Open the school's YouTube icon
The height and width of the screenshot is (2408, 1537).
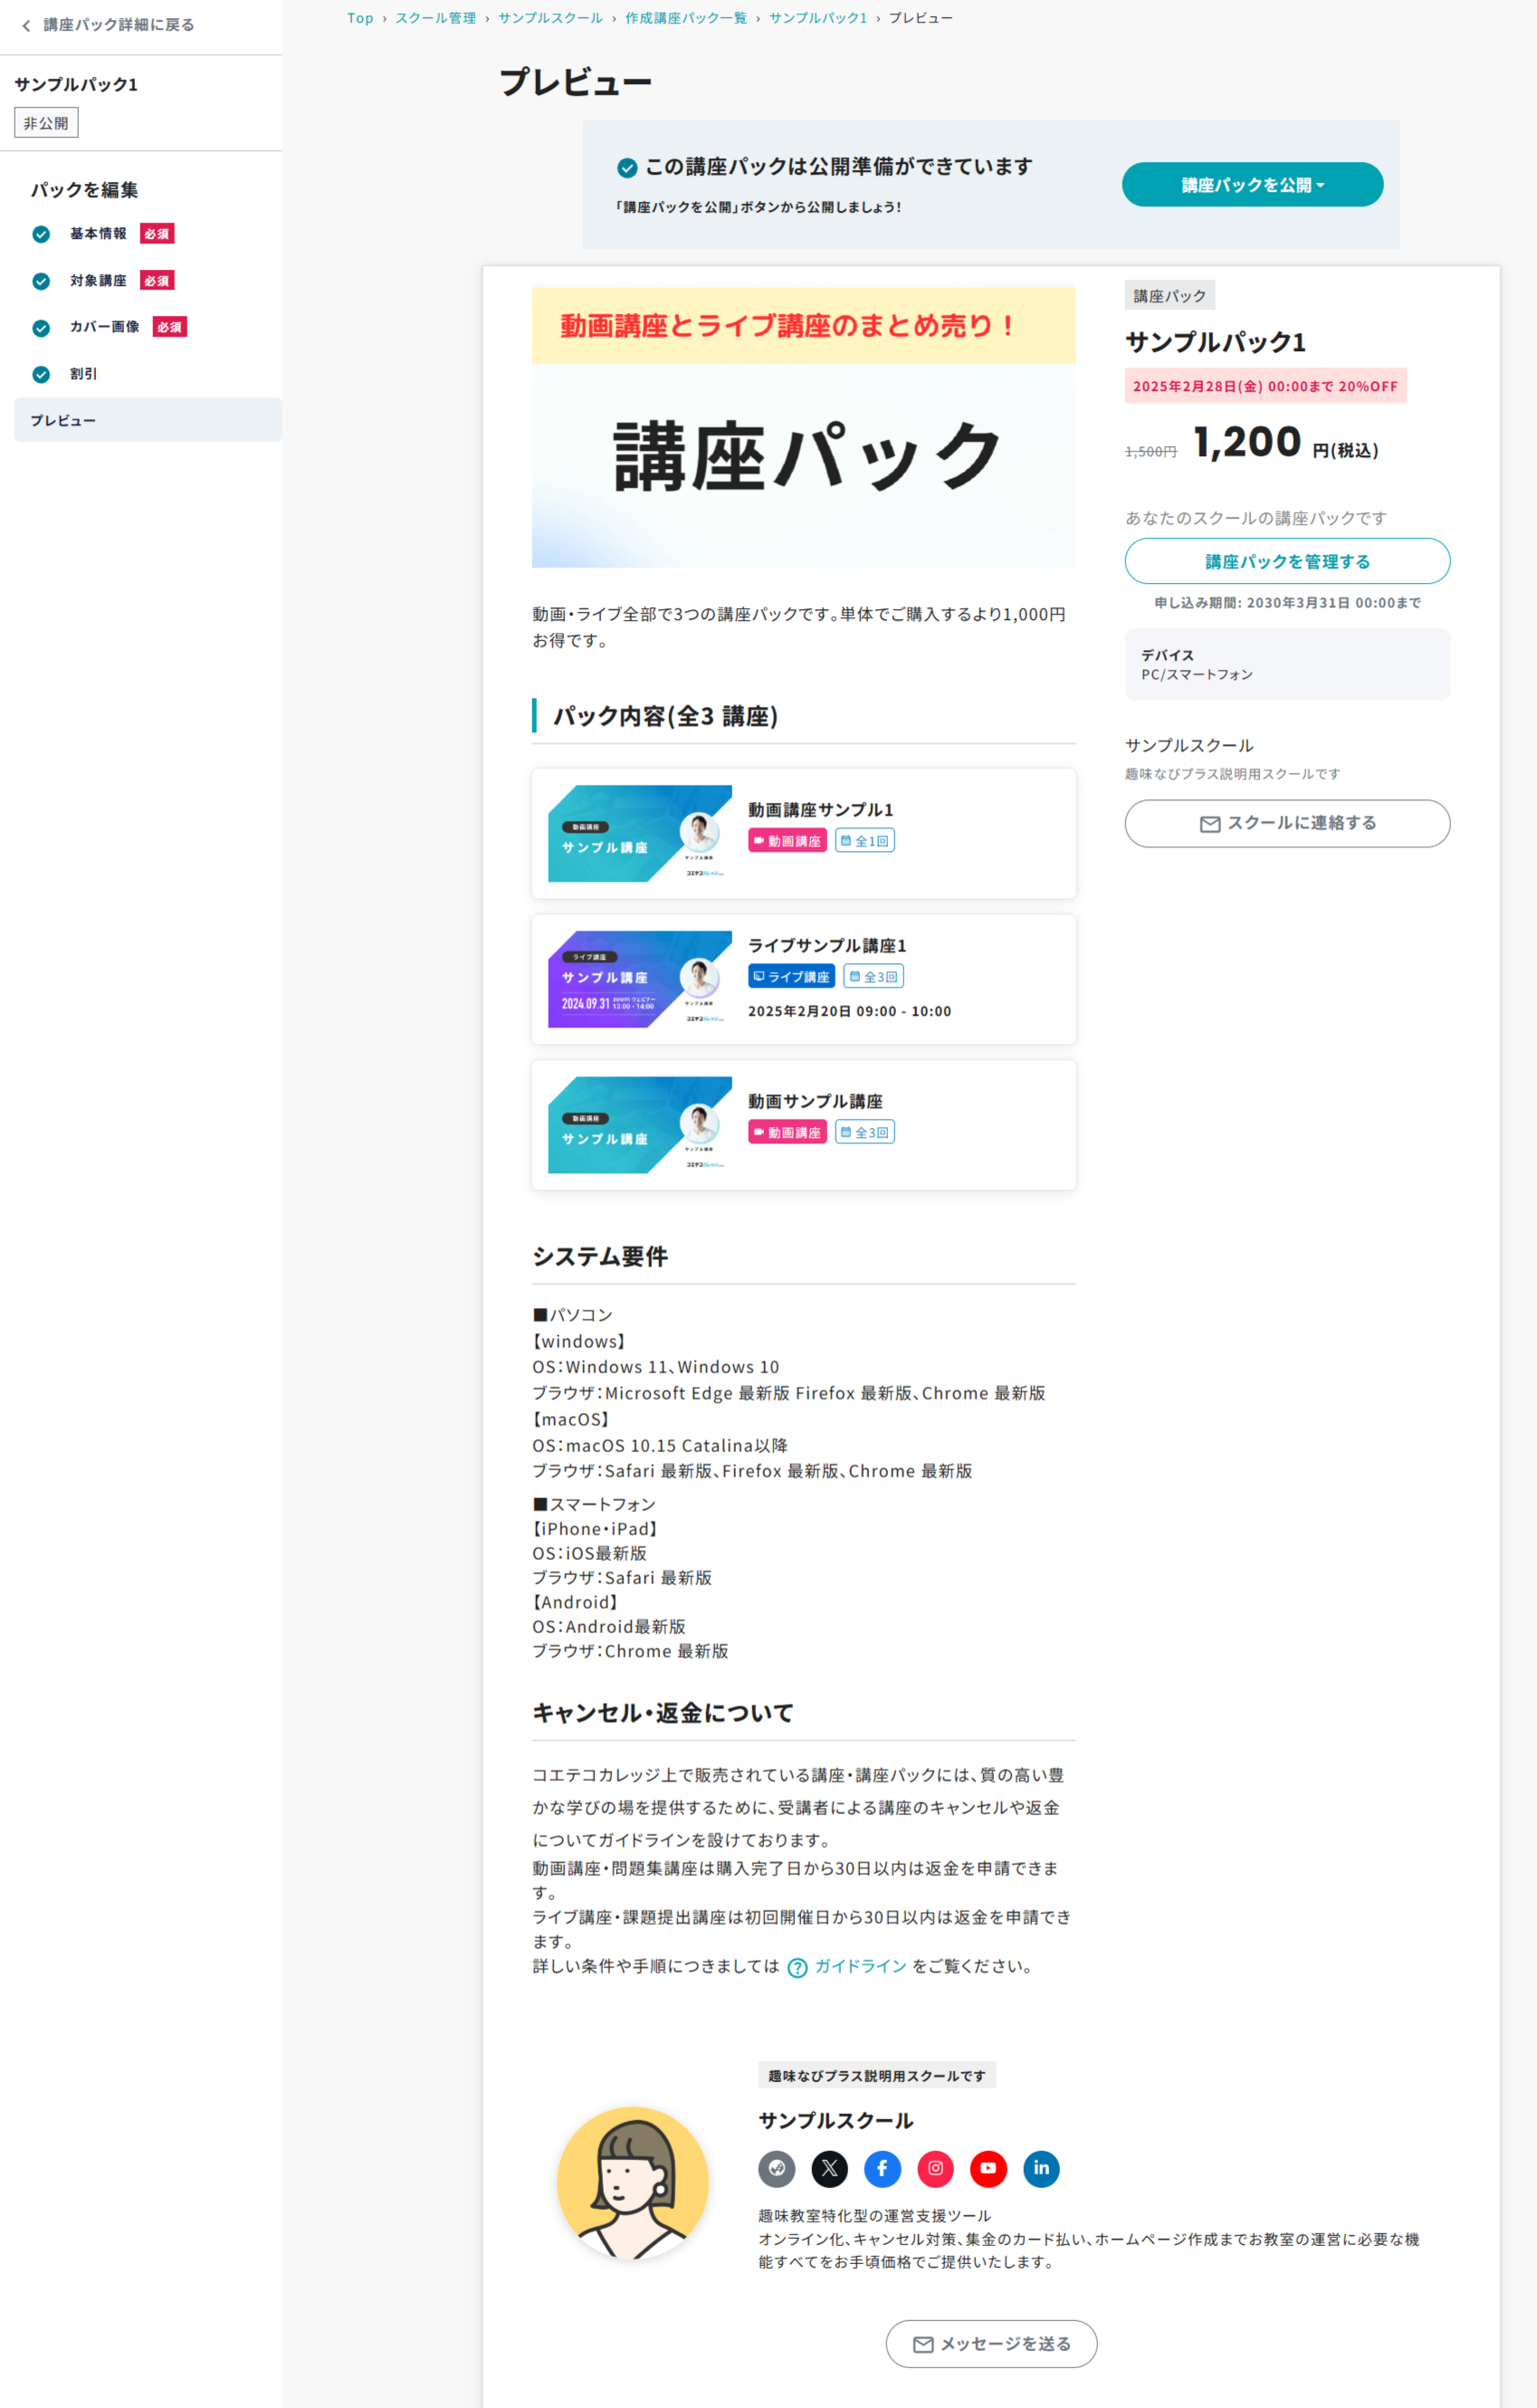[988, 2168]
